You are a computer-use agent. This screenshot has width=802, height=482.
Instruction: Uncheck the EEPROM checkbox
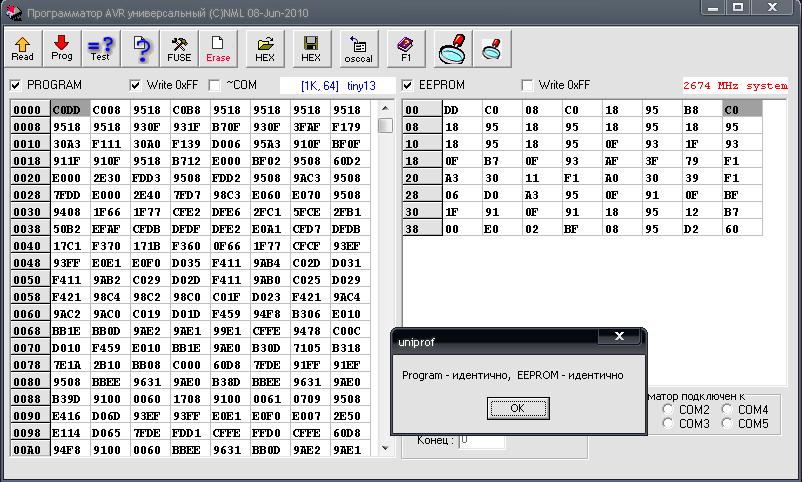(x=408, y=85)
